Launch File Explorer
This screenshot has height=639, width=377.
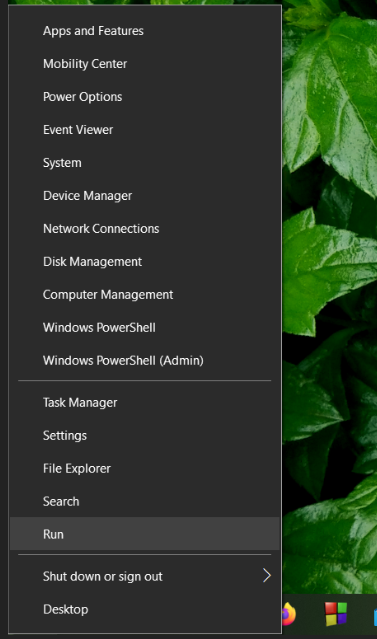[145, 469]
